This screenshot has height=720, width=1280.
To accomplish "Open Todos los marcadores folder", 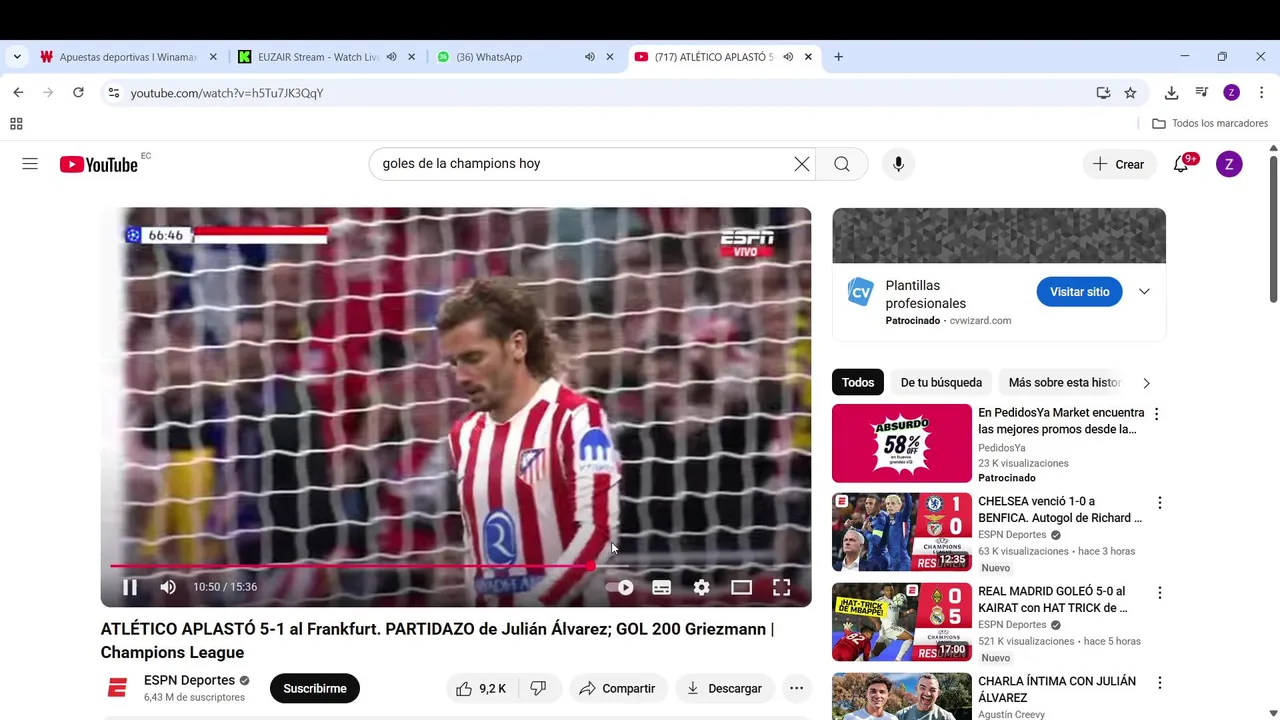I will tap(1210, 124).
